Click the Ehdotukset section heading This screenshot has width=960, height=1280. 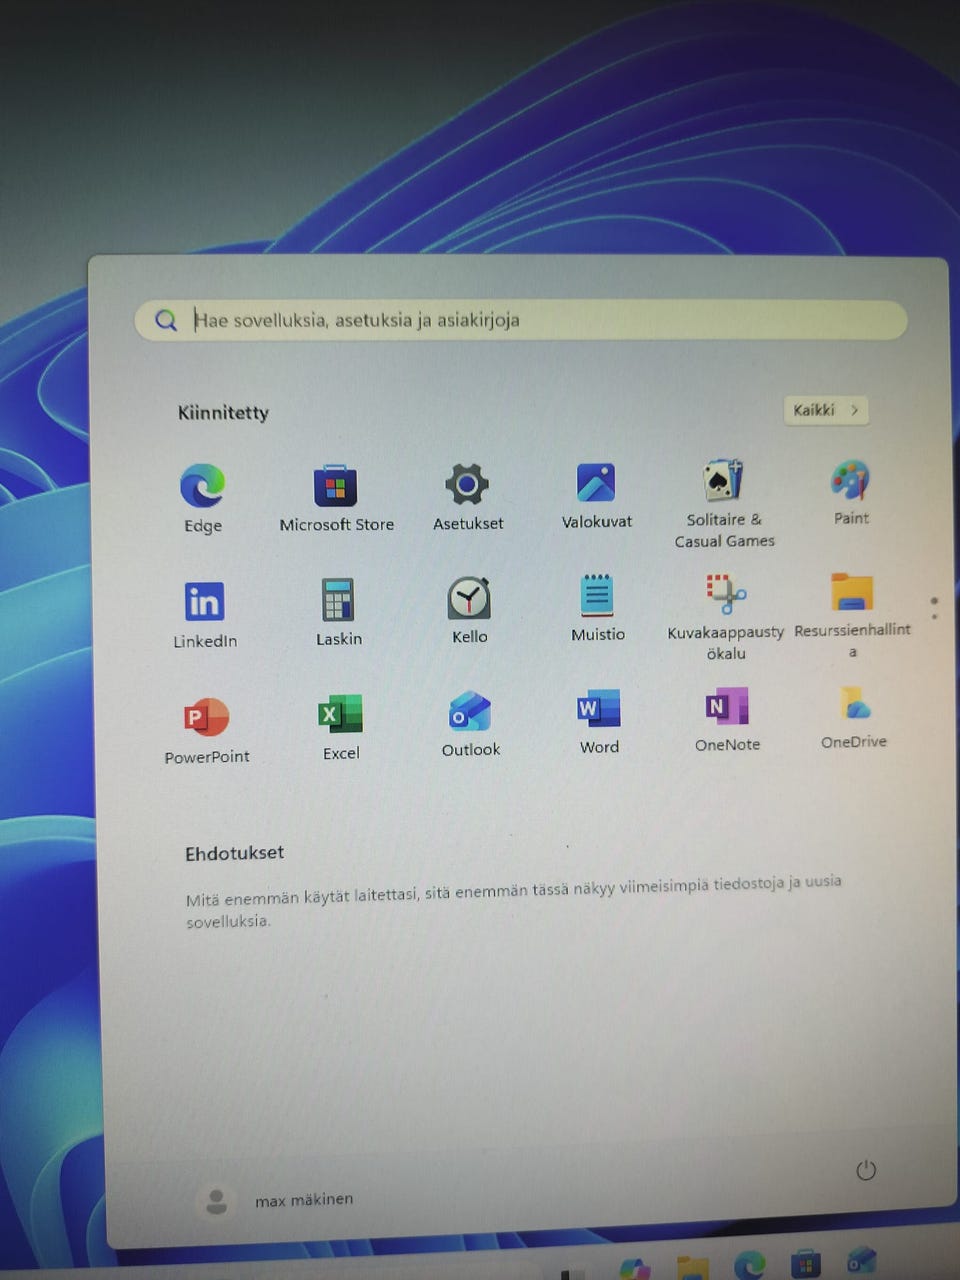[234, 853]
